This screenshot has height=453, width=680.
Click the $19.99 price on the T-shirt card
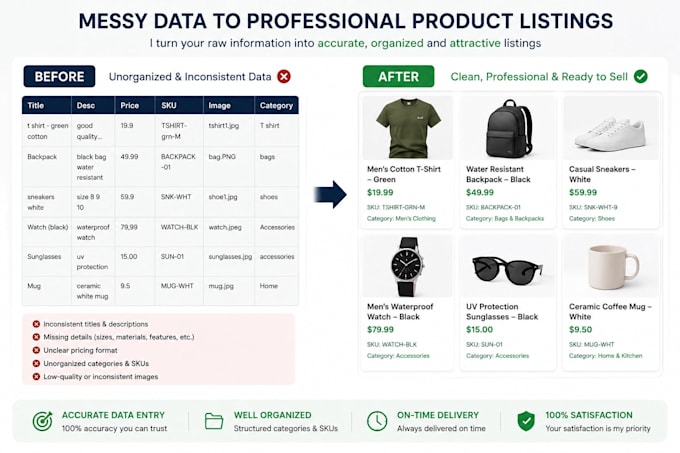380,192
